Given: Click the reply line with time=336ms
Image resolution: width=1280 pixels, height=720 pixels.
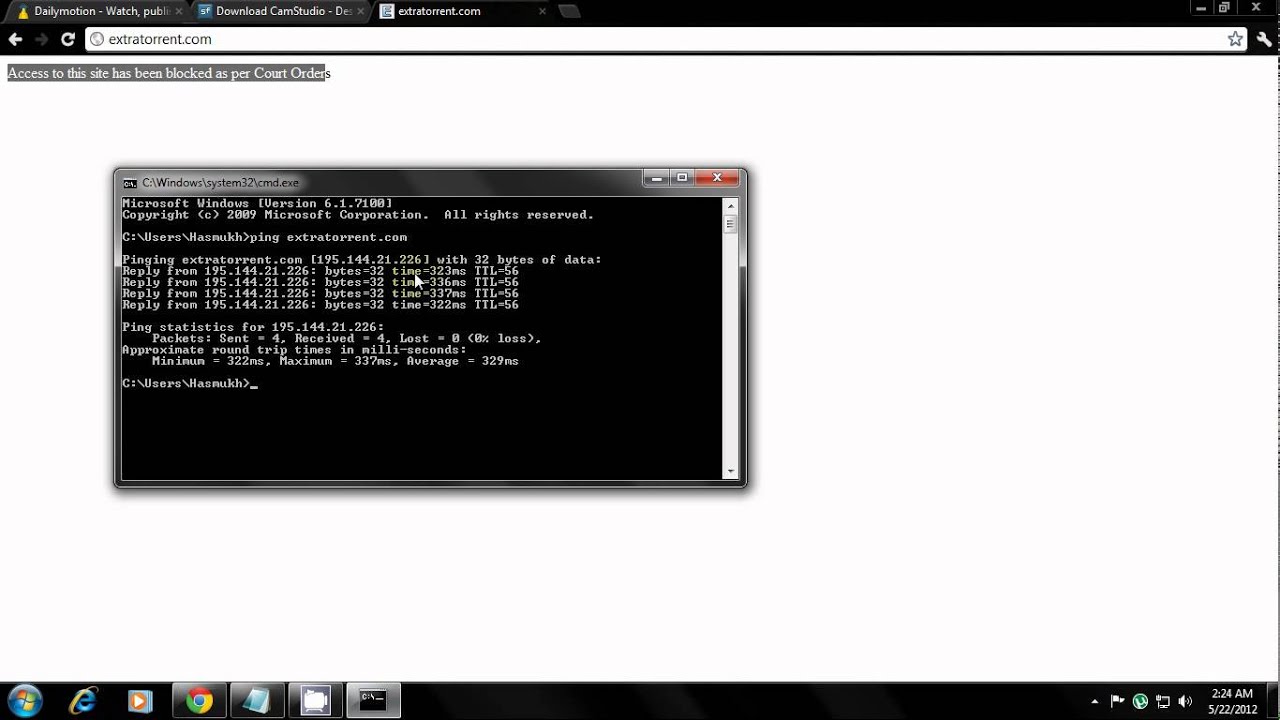Looking at the screenshot, I should [x=320, y=282].
